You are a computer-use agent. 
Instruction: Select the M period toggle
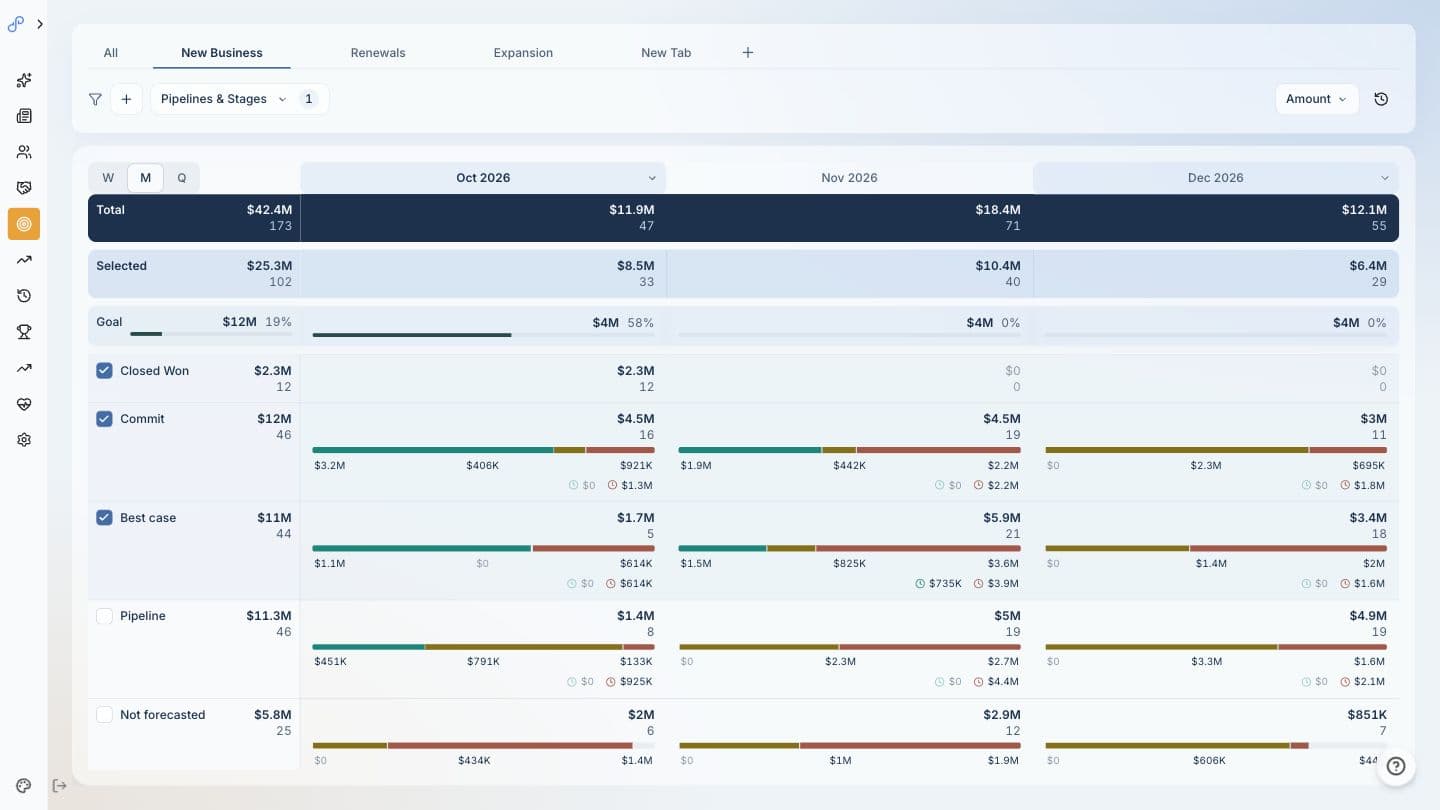(145, 178)
